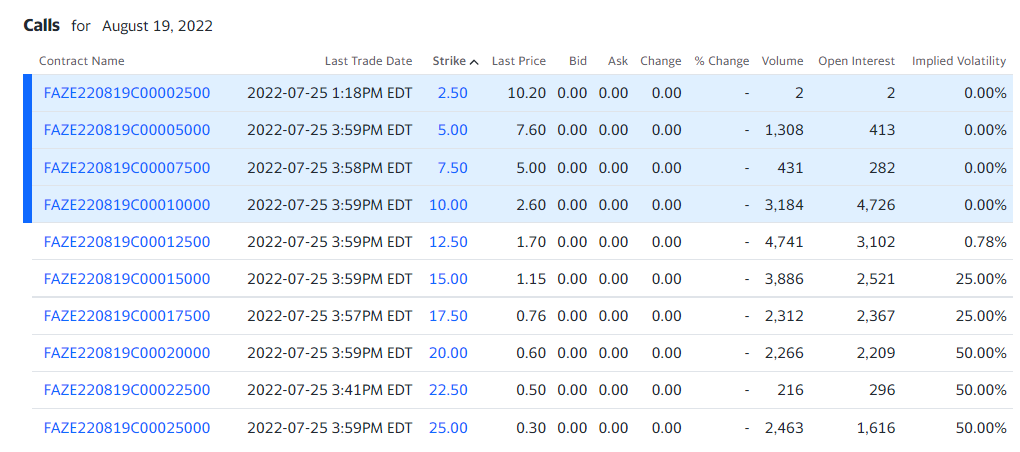This screenshot has height=452, width=1020.
Task: Click the 15.00 strike price link
Action: (x=448, y=279)
